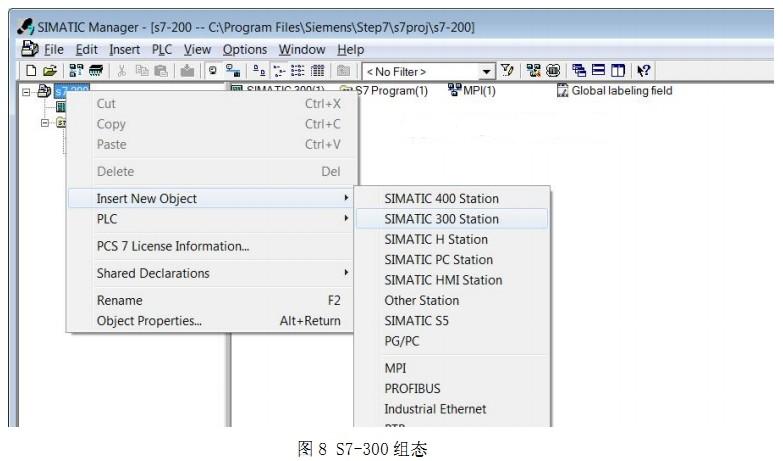783x461 pixels.
Task: Choose PG/PC in submenu
Action: (x=452, y=341)
